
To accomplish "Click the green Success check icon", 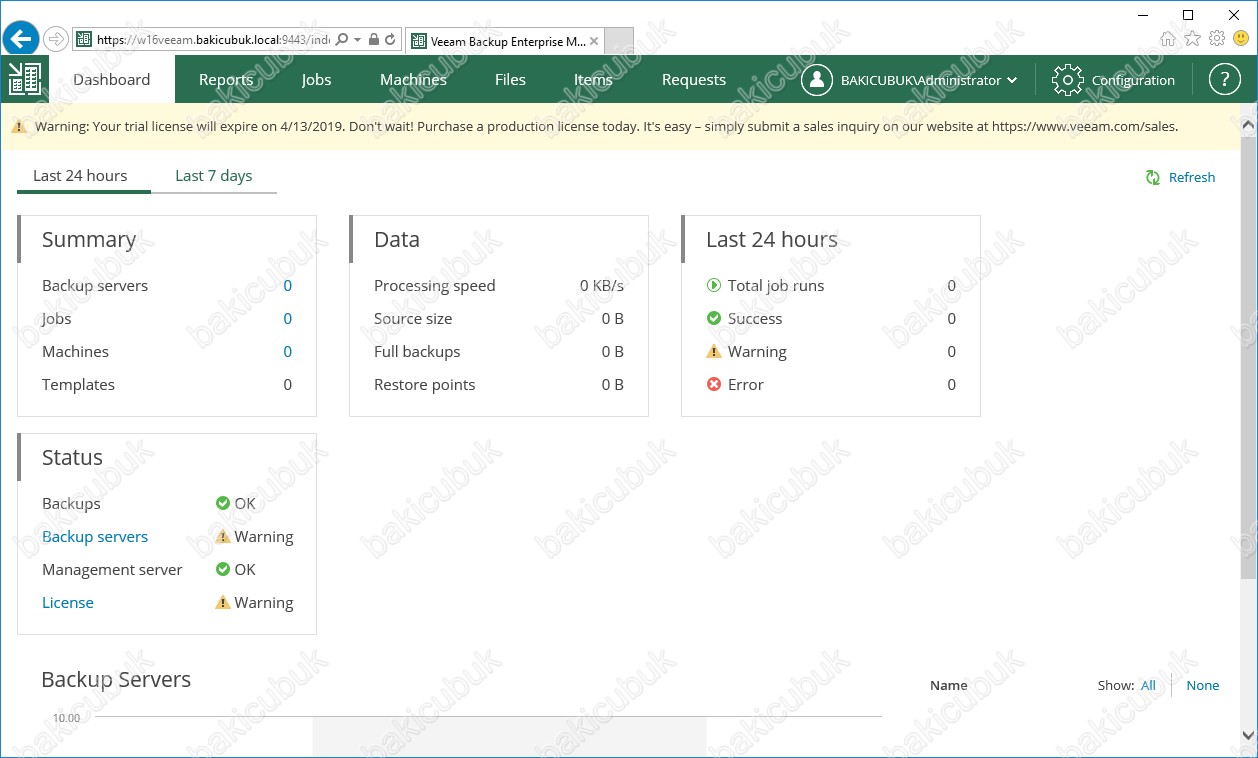I will click(714, 318).
